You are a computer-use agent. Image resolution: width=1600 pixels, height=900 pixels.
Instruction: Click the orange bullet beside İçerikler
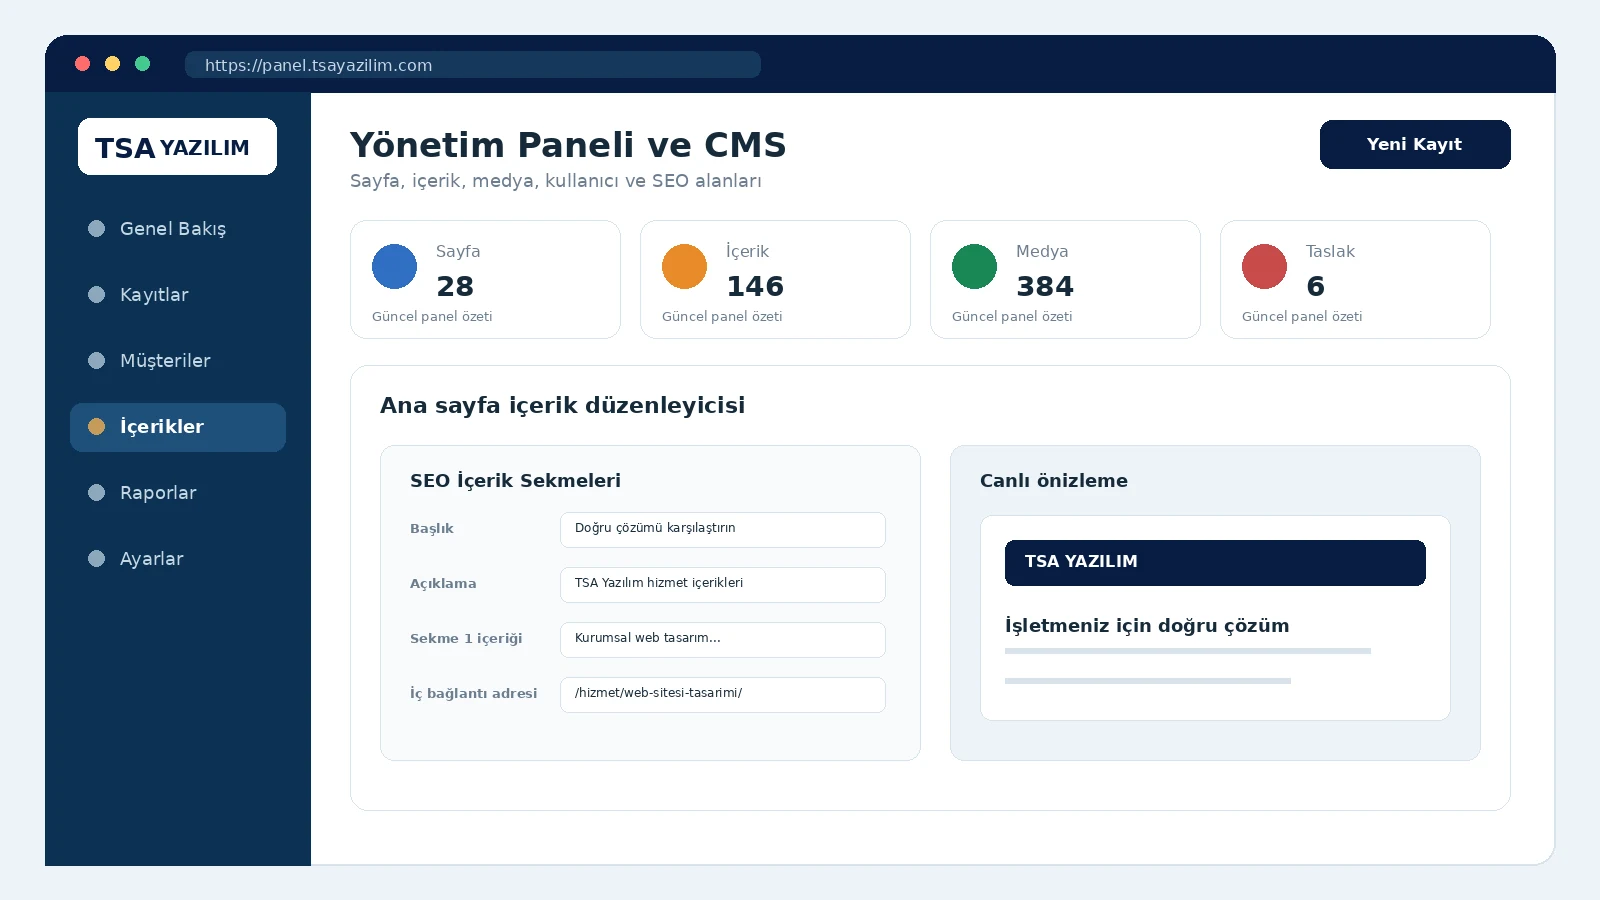tap(96, 426)
